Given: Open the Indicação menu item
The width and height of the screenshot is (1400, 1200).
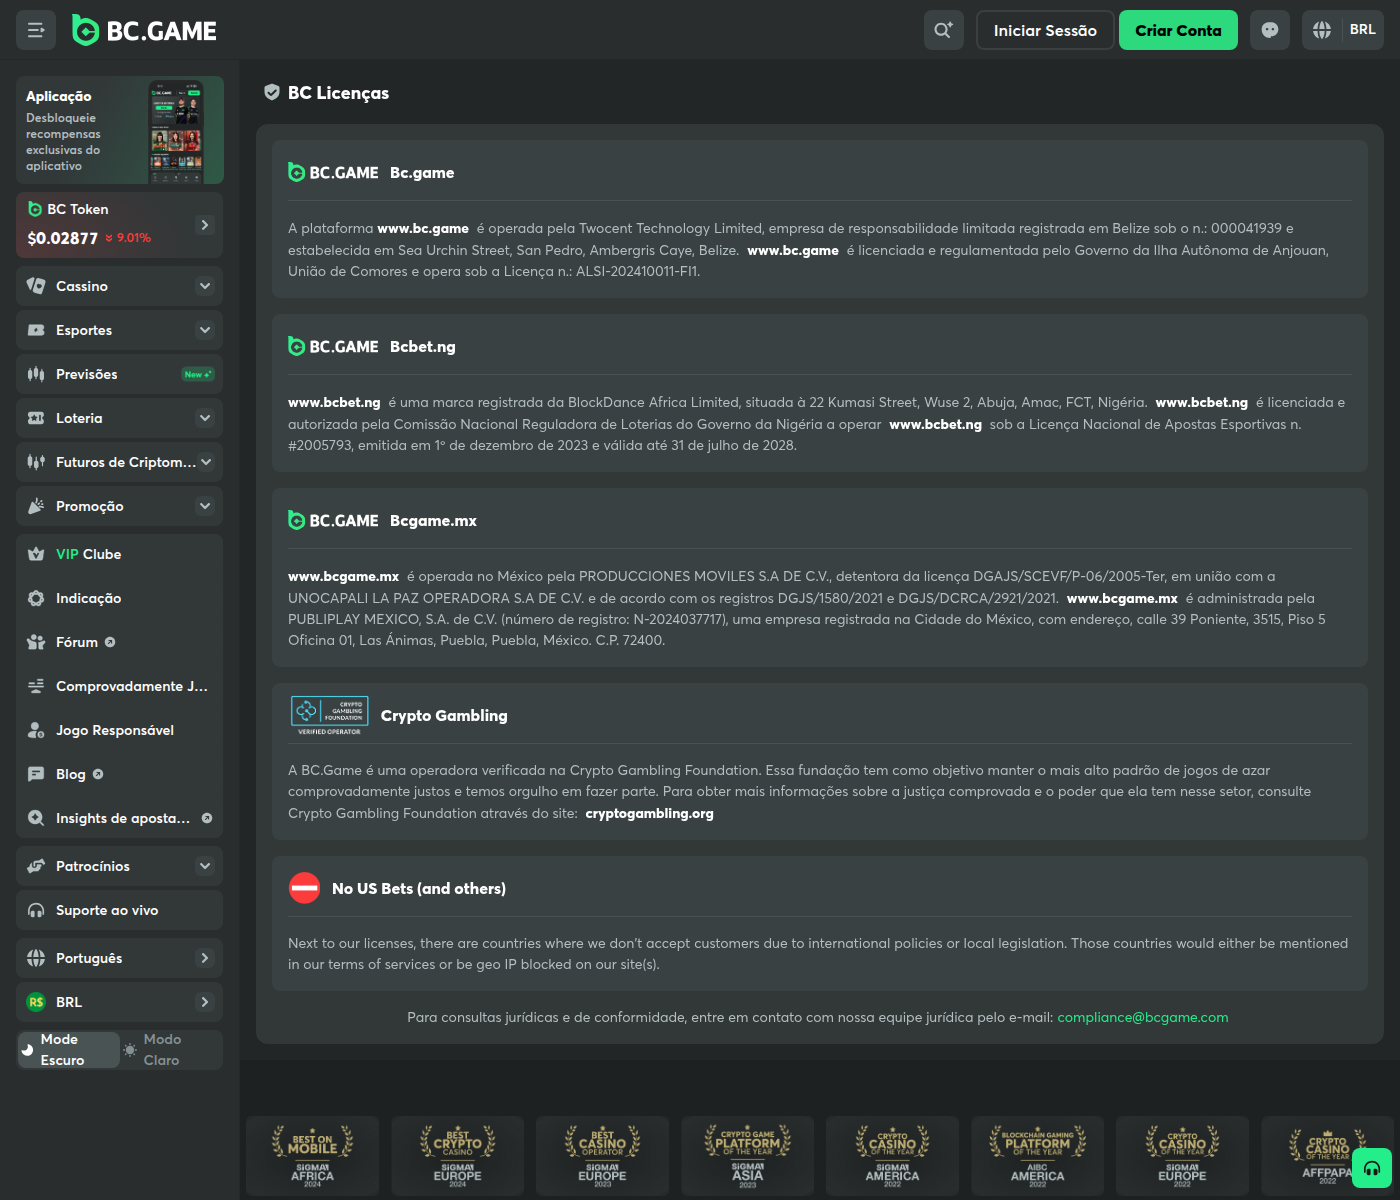Looking at the screenshot, I should click(x=119, y=598).
